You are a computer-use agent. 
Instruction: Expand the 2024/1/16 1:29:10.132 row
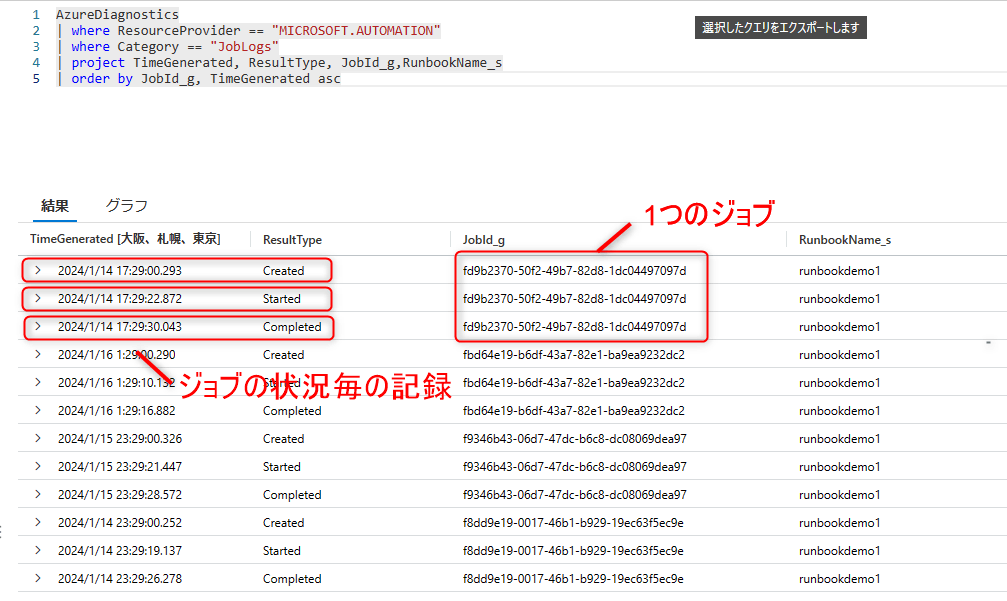click(x=38, y=383)
